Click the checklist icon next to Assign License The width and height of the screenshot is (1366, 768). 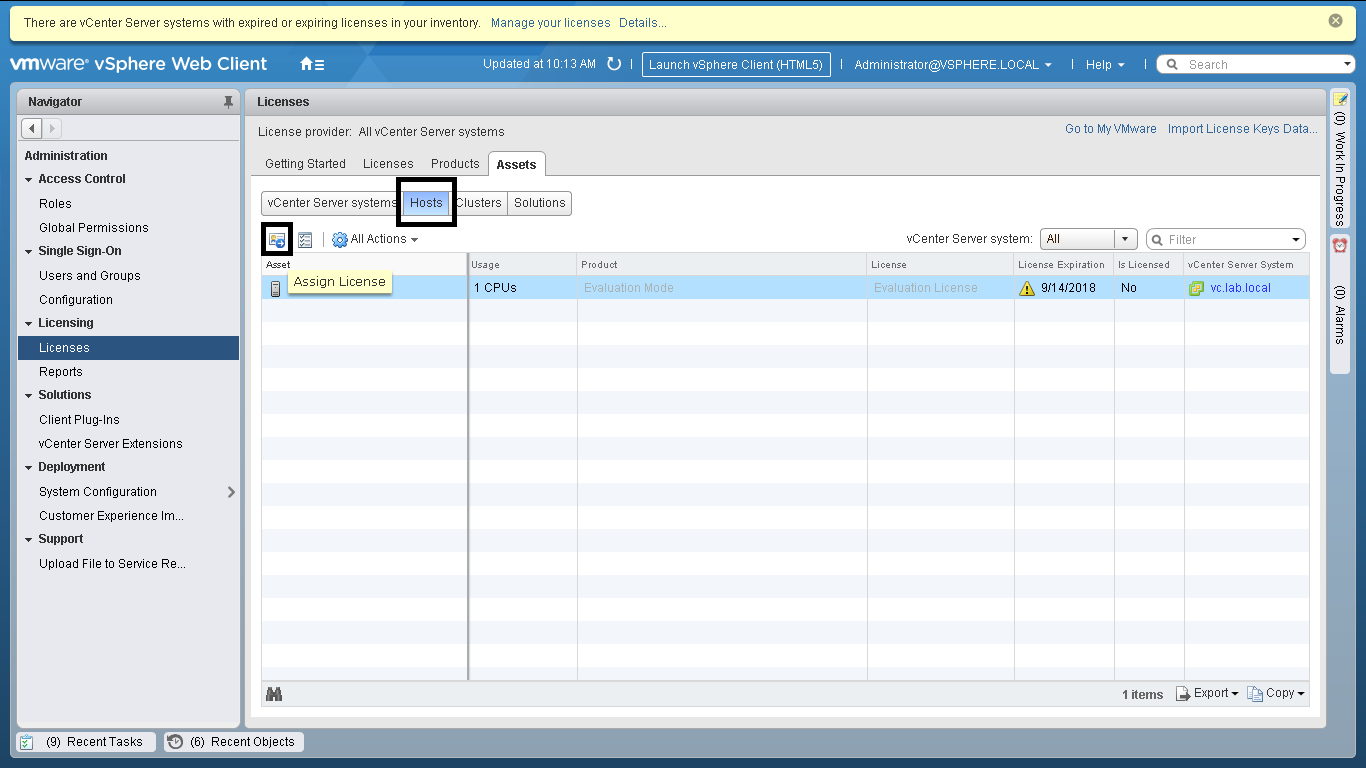point(305,240)
